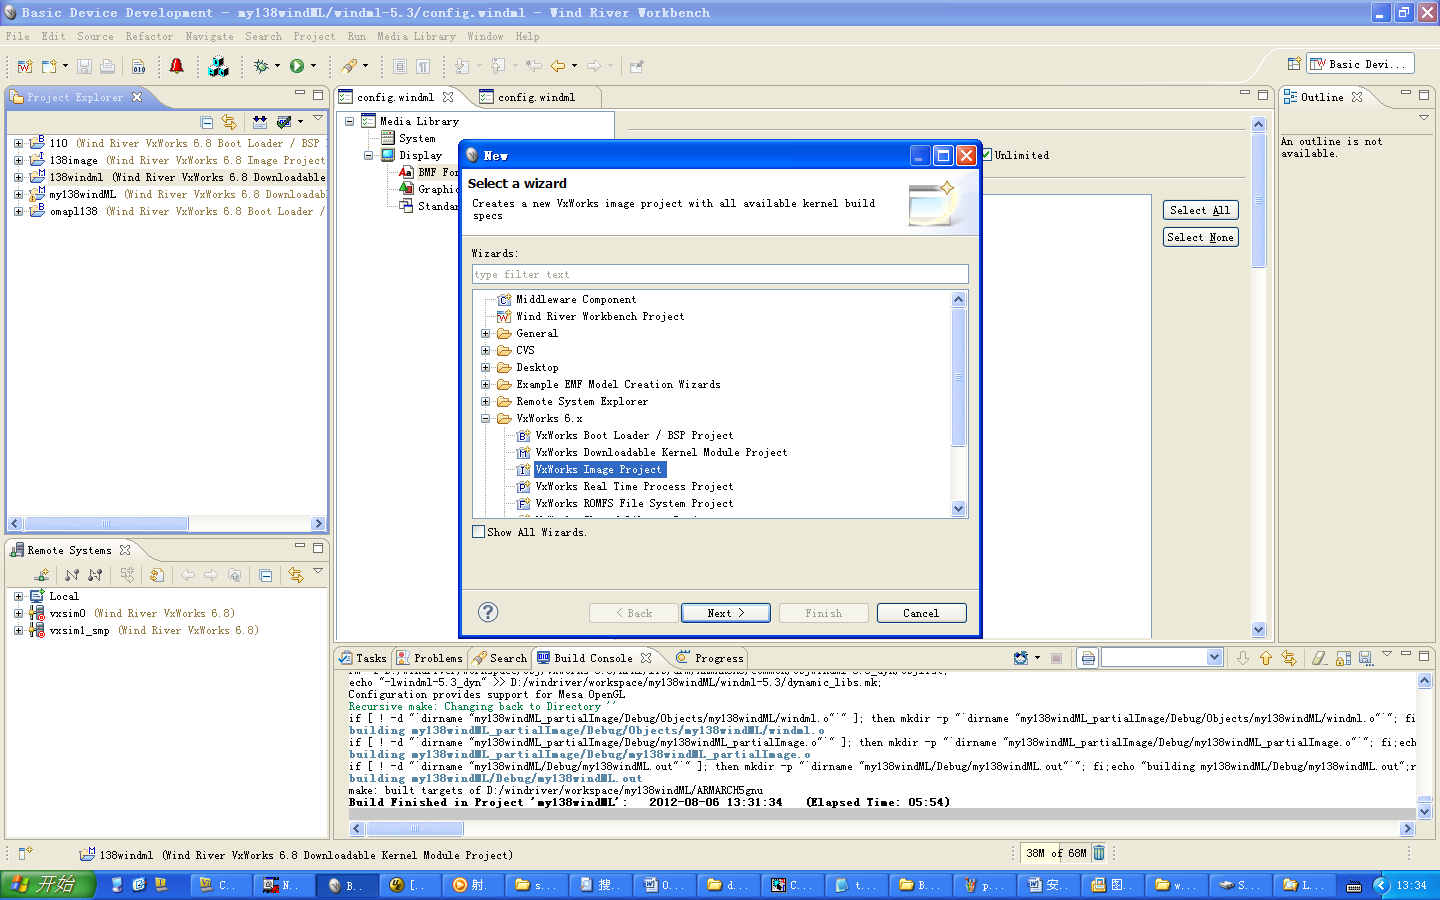The width and height of the screenshot is (1440, 900).
Task: Click the yellow back navigation arrow in toolbar
Action: 558,67
